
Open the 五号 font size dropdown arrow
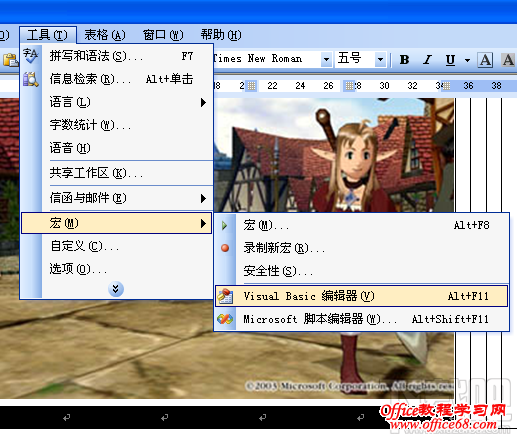380,60
